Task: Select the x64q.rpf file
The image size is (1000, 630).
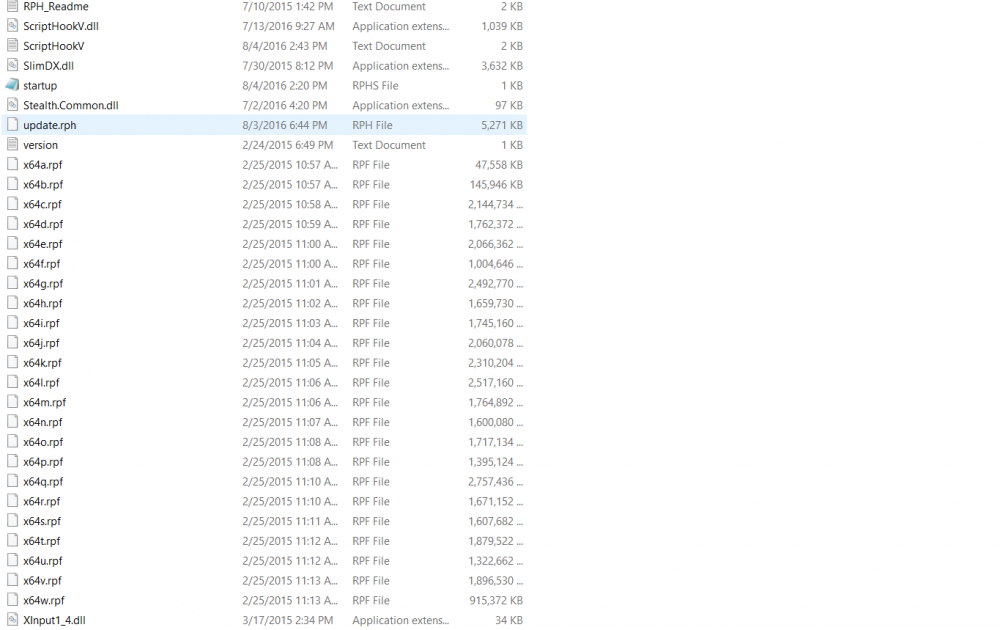Action: point(46,481)
